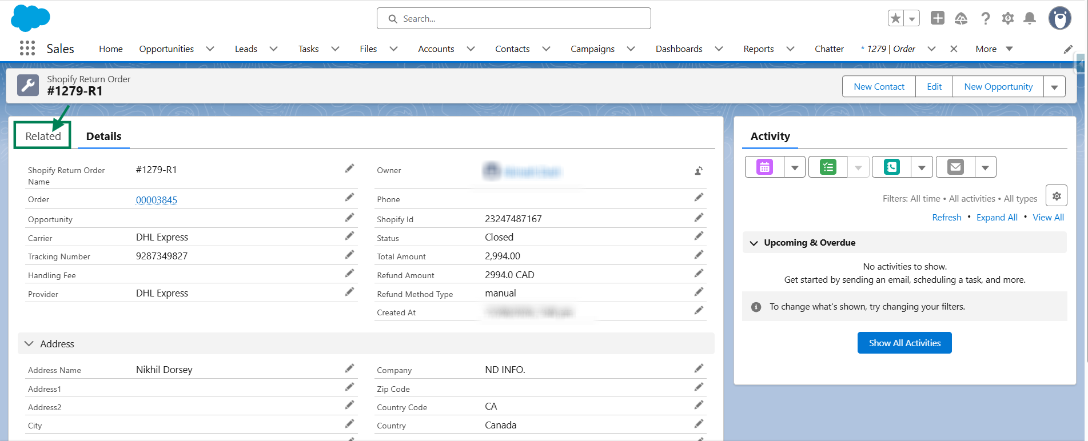1088x441 pixels.
Task: Edit the Tracking Number pencil icon
Action: [x=350, y=254]
